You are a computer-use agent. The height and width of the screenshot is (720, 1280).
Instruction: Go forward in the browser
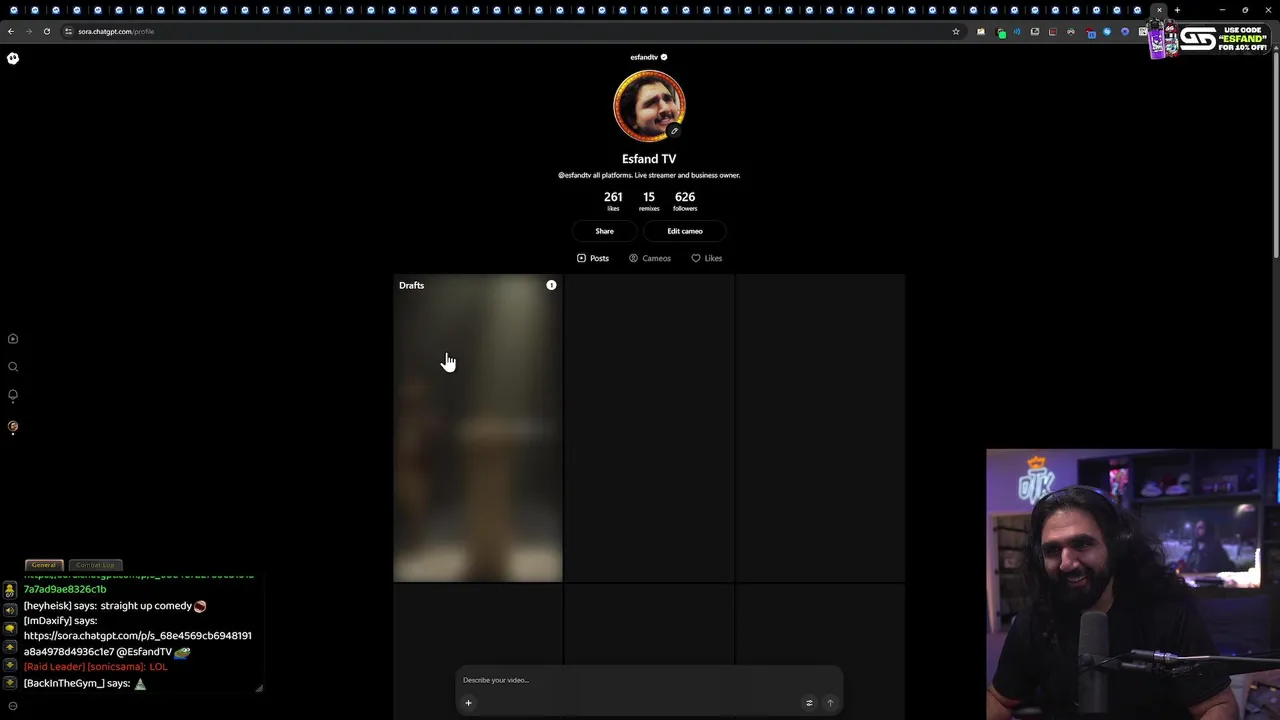pyautogui.click(x=28, y=31)
